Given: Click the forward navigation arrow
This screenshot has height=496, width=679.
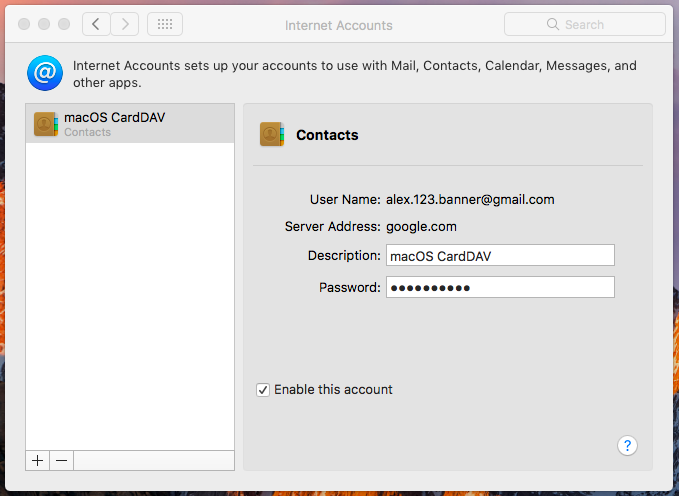Looking at the screenshot, I should click(x=125, y=24).
